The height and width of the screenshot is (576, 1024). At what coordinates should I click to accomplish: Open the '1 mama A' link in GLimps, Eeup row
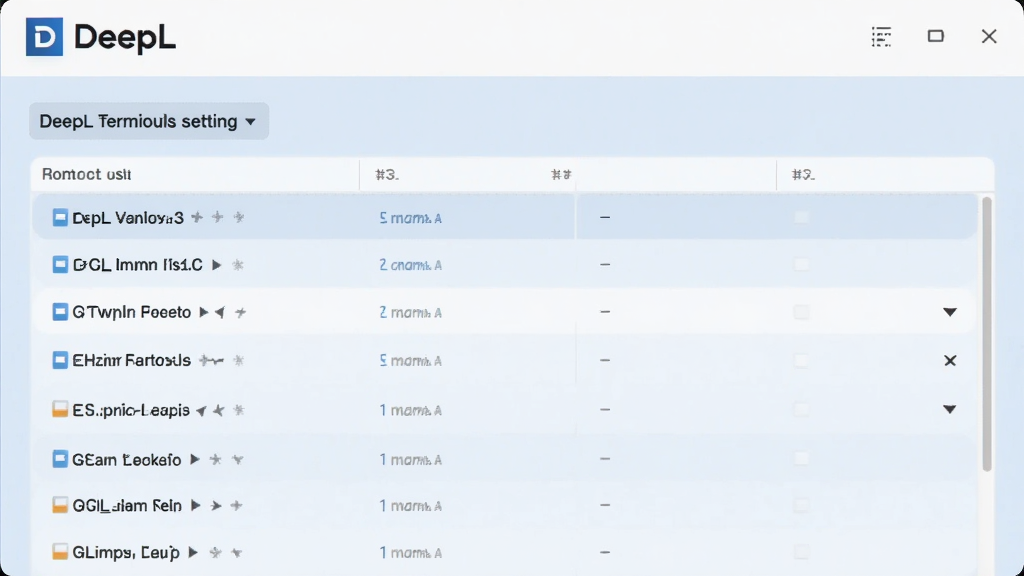tap(410, 552)
